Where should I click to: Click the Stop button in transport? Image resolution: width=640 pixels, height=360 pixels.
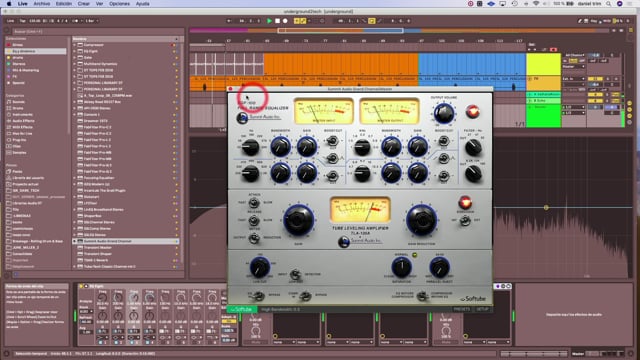point(277,21)
